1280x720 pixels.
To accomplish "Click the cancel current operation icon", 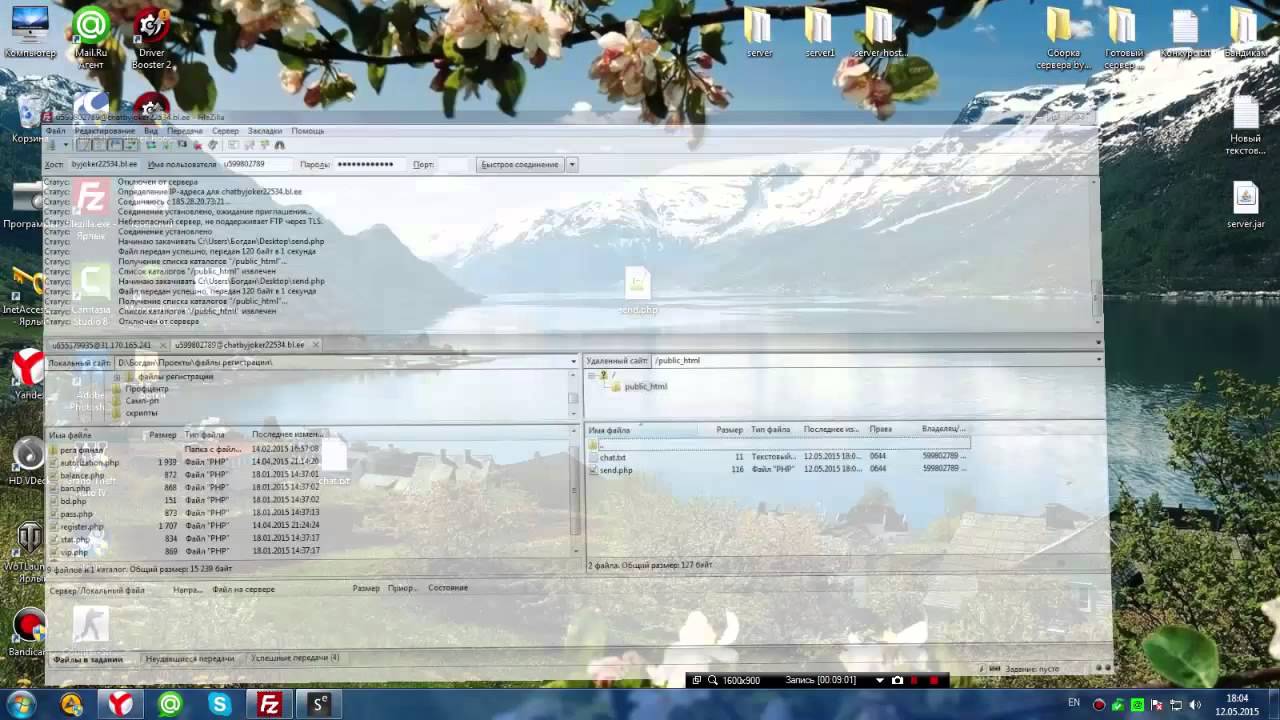I will coord(182,145).
